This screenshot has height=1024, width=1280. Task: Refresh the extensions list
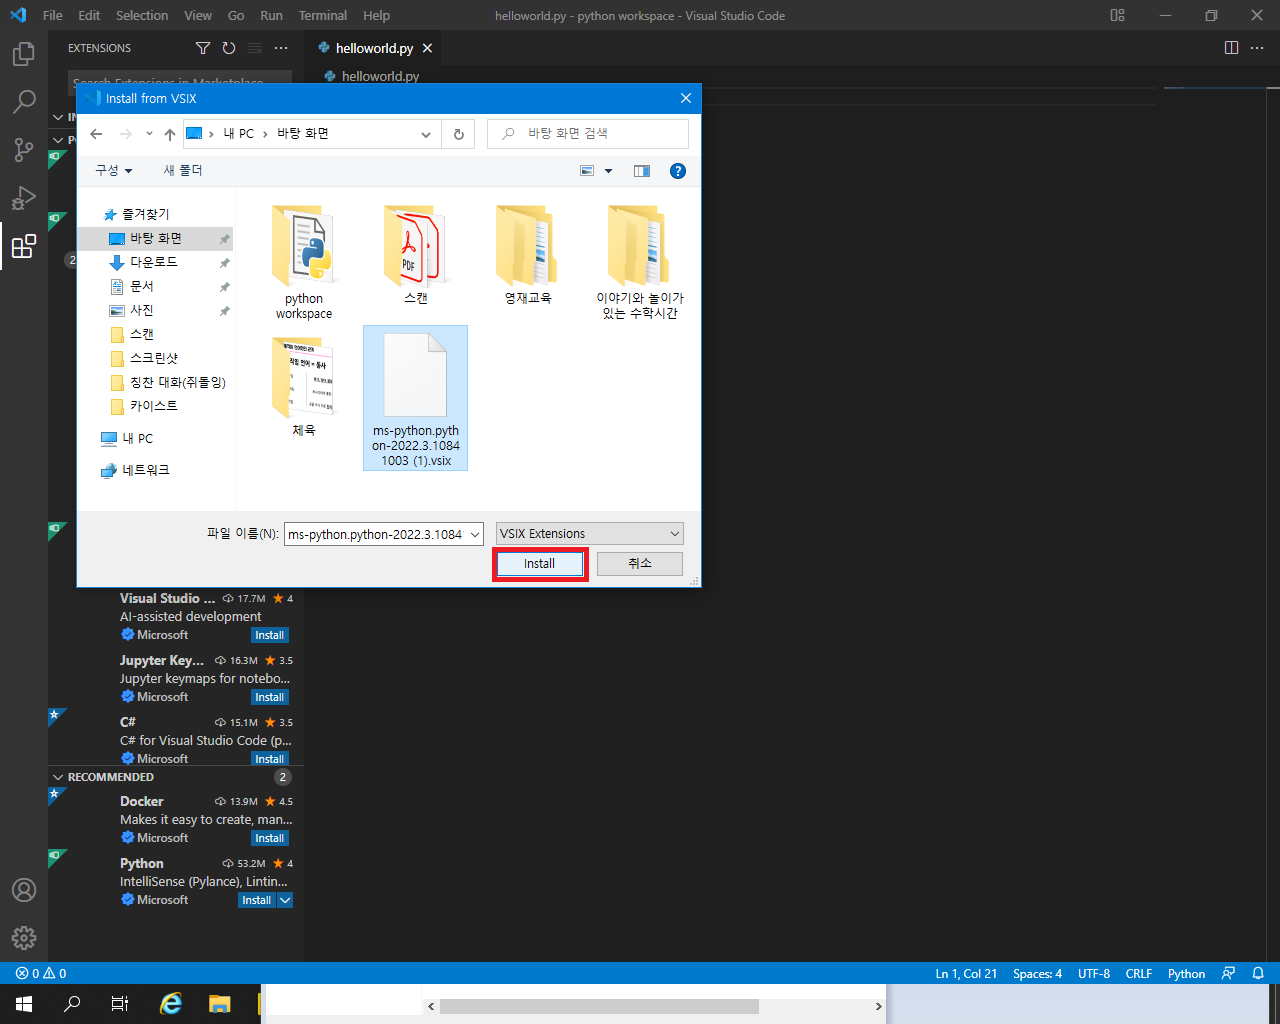coord(229,48)
